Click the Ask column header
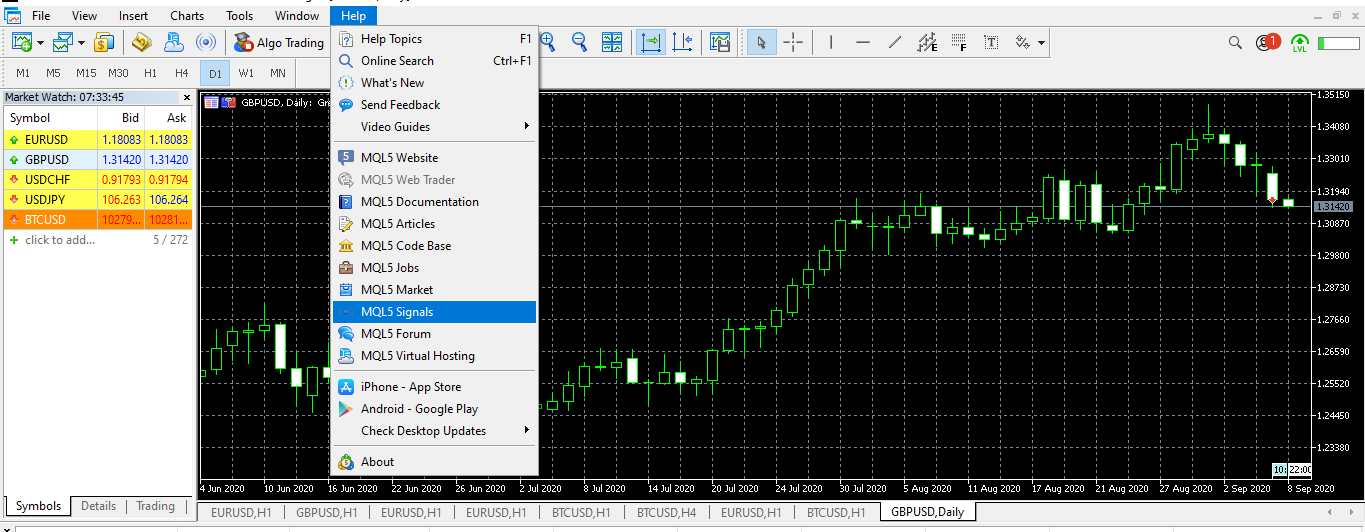Viewport: 1365px width, 532px height. (169, 118)
